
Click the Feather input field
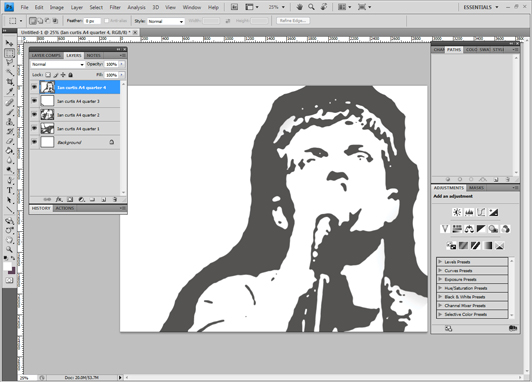pos(92,21)
